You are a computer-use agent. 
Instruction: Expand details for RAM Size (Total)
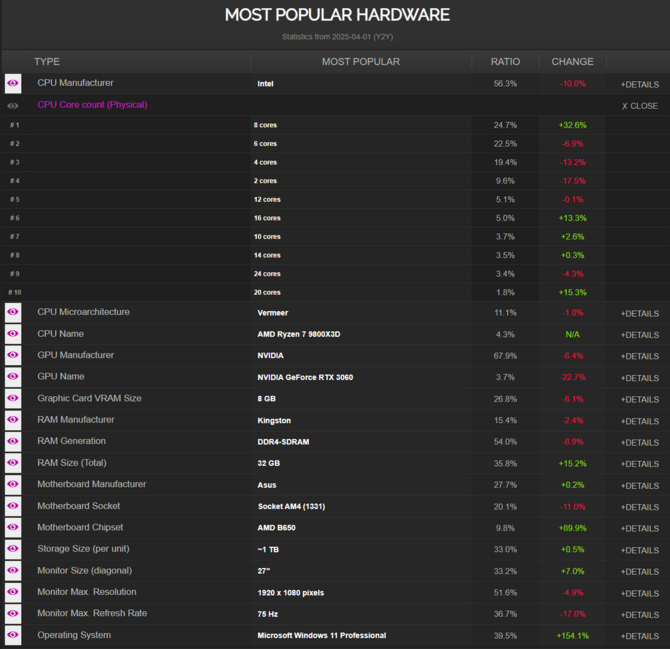coord(640,464)
